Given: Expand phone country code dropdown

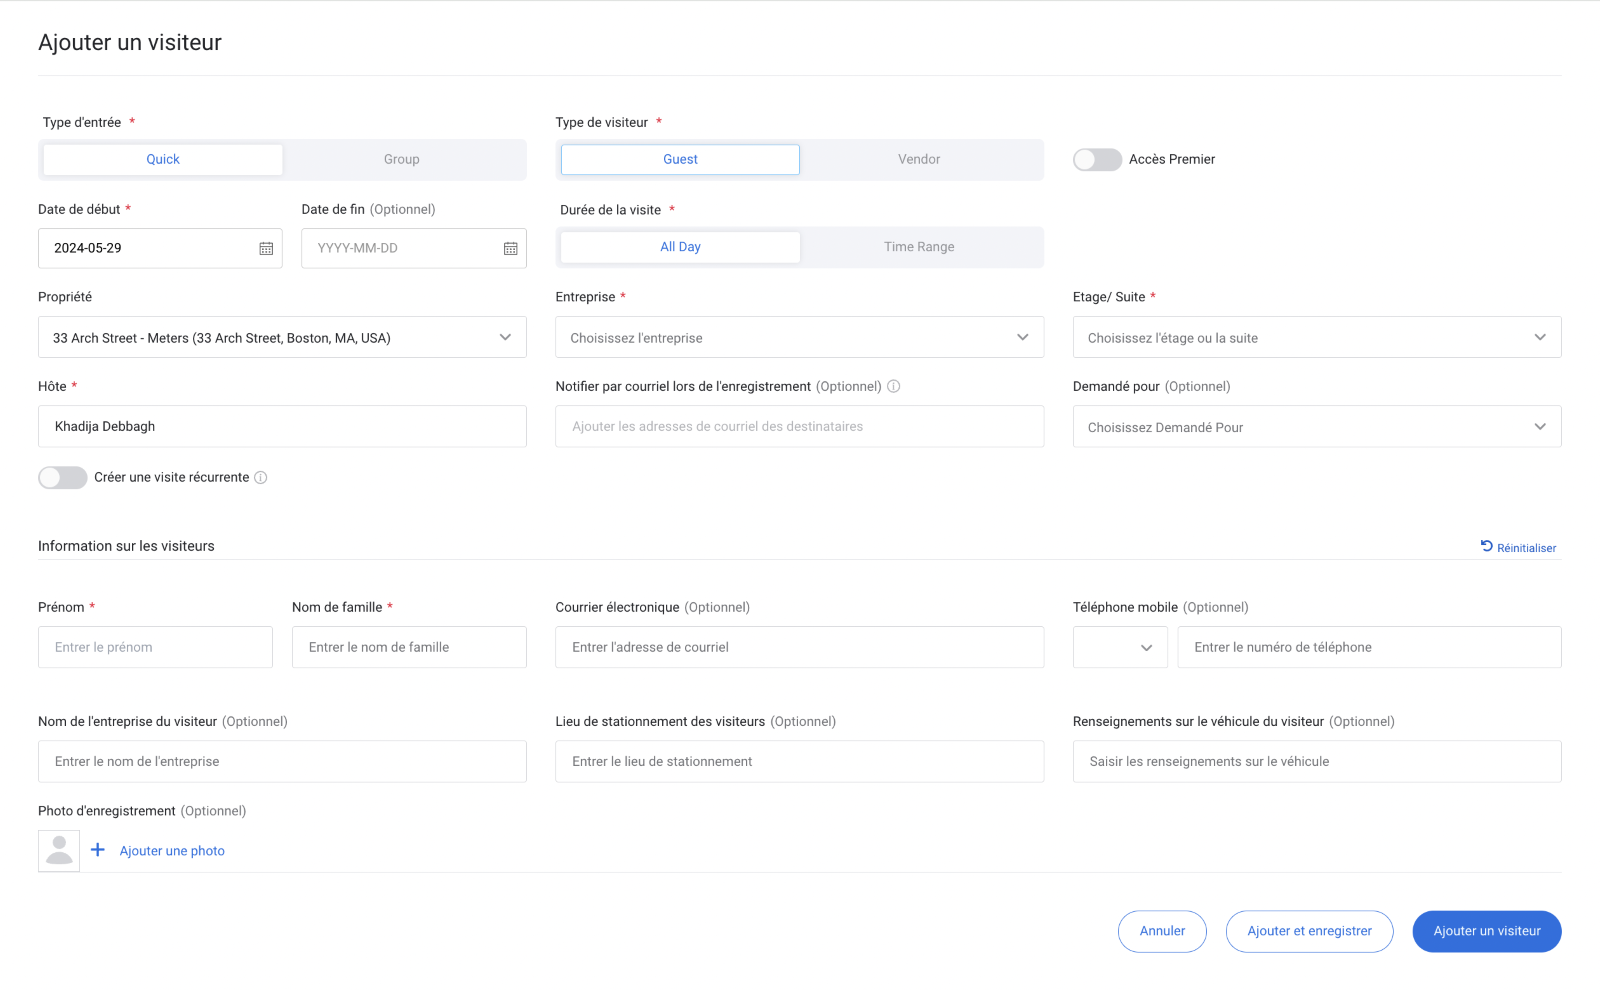Looking at the screenshot, I should [x=1120, y=648].
